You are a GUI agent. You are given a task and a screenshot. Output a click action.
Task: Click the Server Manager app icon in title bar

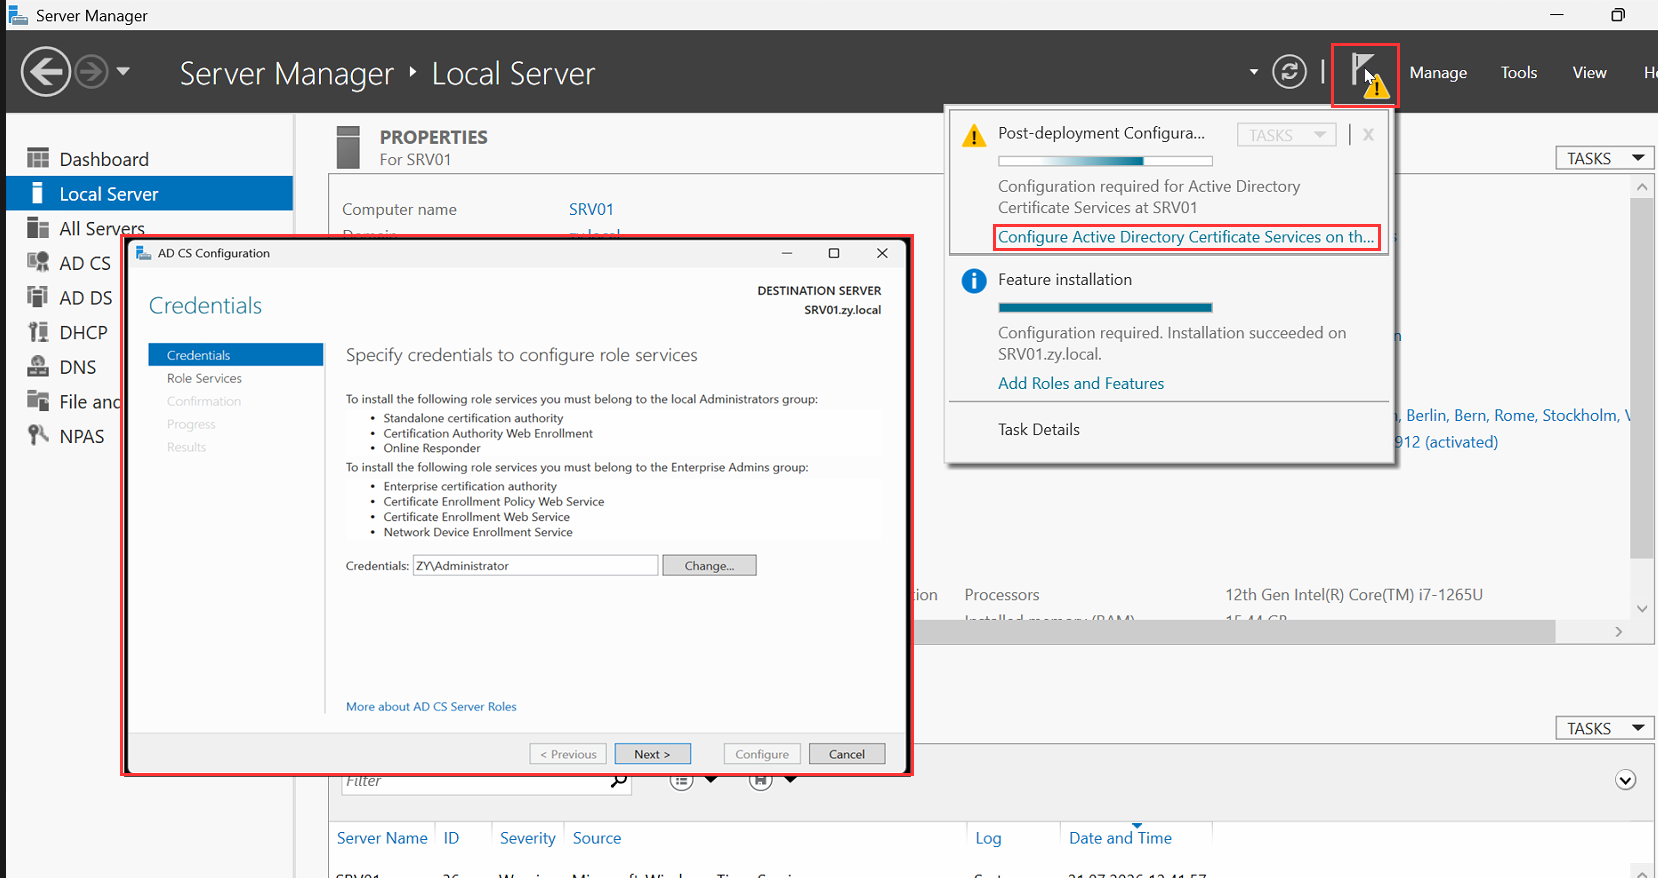pos(18,15)
